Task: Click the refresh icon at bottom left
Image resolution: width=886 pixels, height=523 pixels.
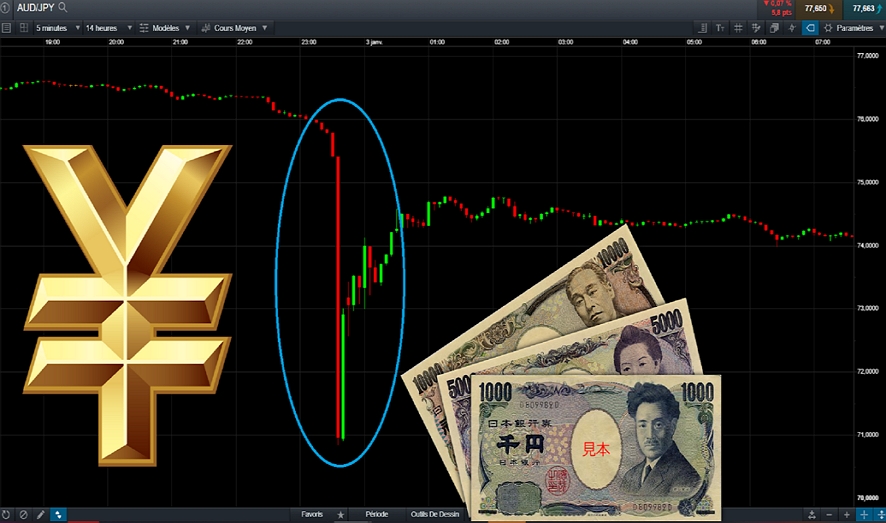Action: (x=6, y=514)
